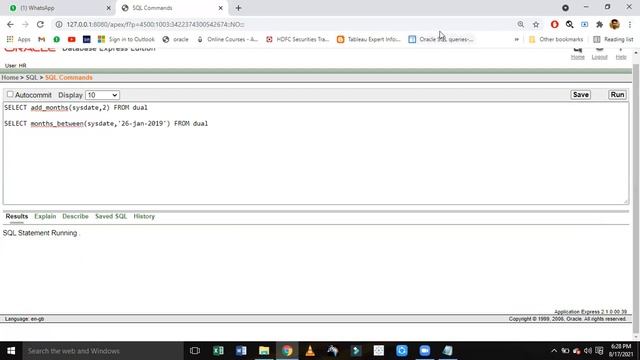Open File Explorer from the taskbar
Image resolution: width=640 pixels, height=360 pixels.
click(264, 351)
